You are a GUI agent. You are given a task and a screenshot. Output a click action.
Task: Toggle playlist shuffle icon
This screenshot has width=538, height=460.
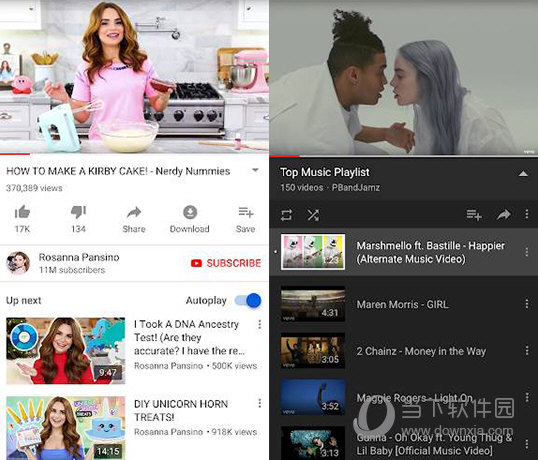[313, 215]
